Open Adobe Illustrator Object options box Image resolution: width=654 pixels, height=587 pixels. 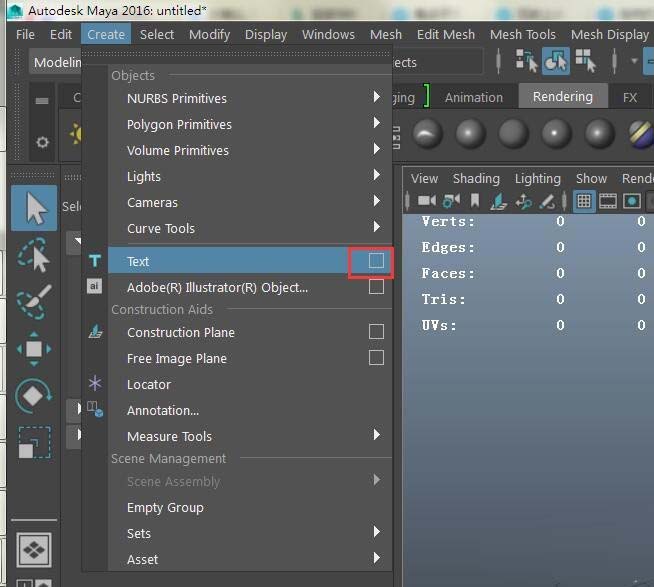(x=376, y=287)
